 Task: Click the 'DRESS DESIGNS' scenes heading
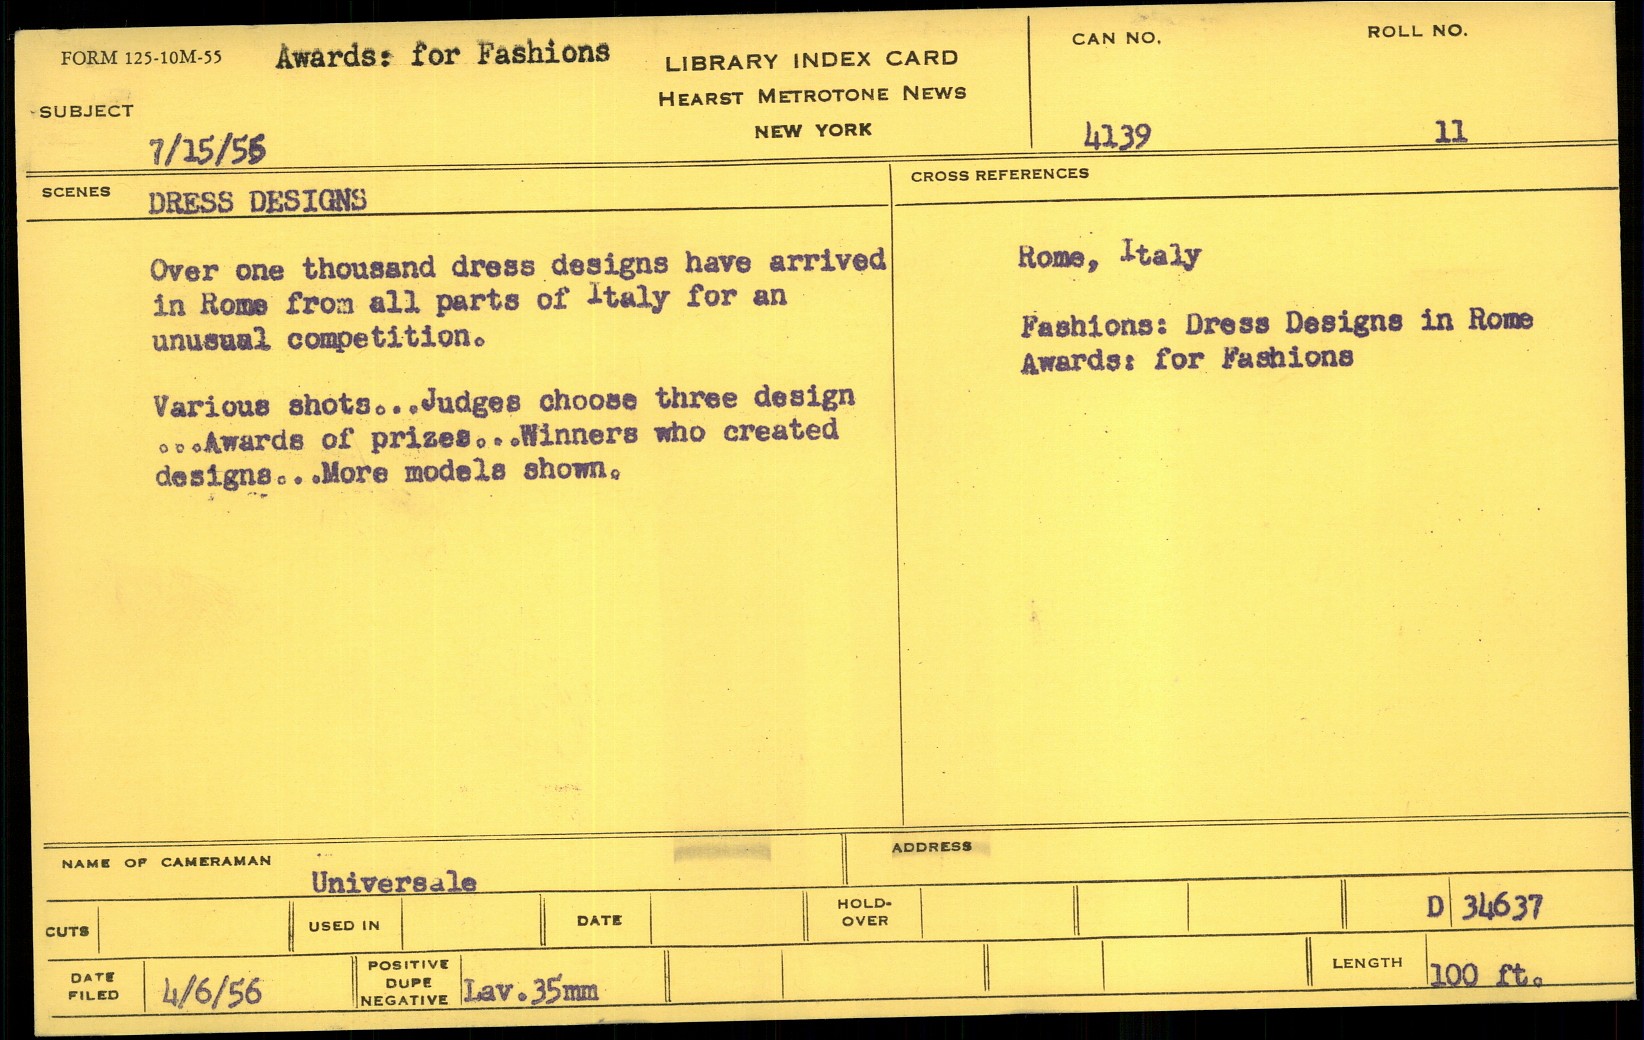pos(257,201)
